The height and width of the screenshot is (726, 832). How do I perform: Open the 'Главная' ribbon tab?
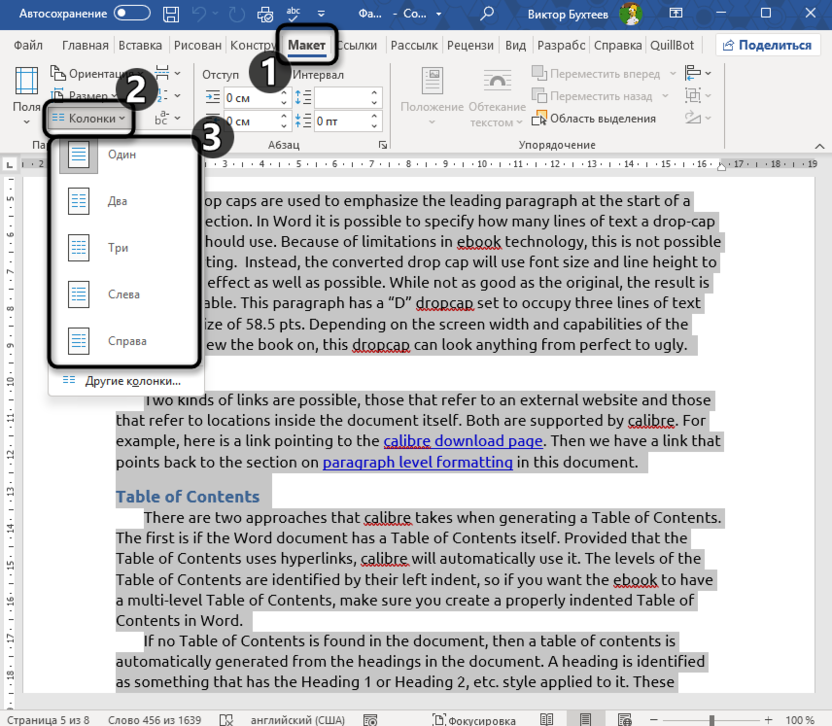click(85, 46)
